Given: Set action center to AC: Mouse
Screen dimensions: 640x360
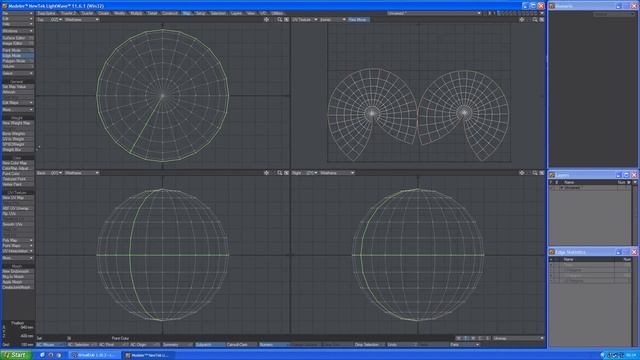Looking at the screenshot, I should click(x=51, y=345).
